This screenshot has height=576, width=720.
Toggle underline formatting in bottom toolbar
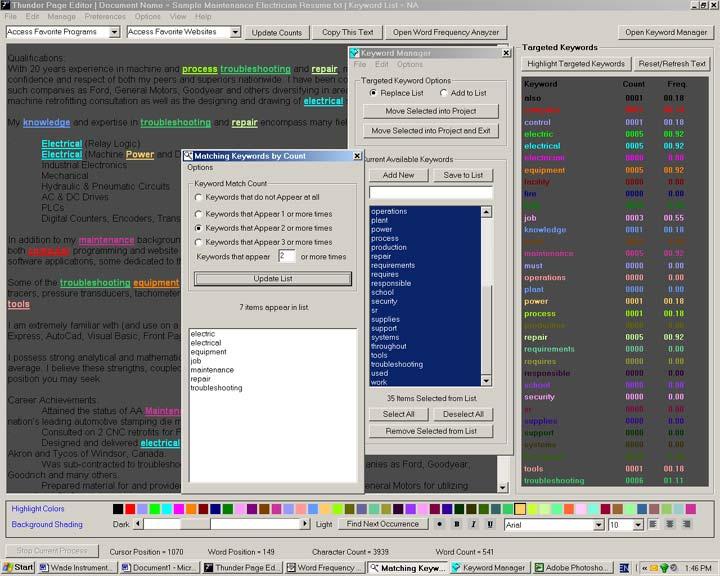click(x=490, y=524)
